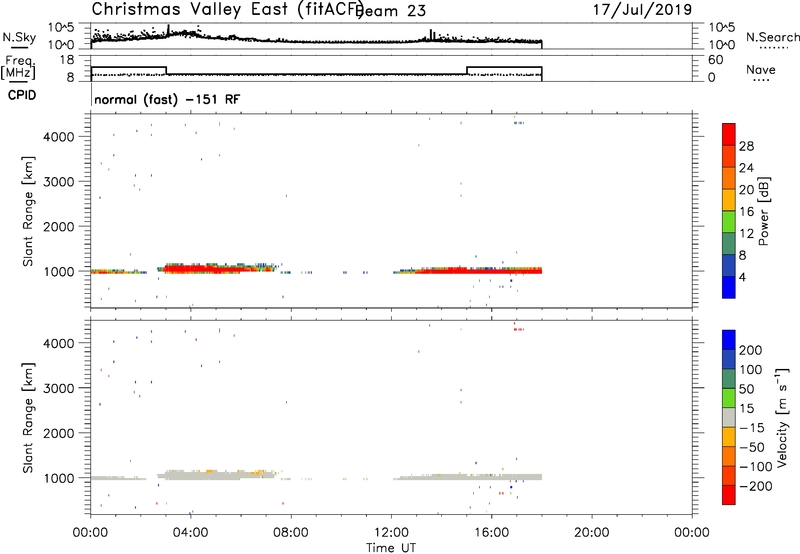Click the 'Velocity [m s-1]' color bar title

[x=782, y=417]
